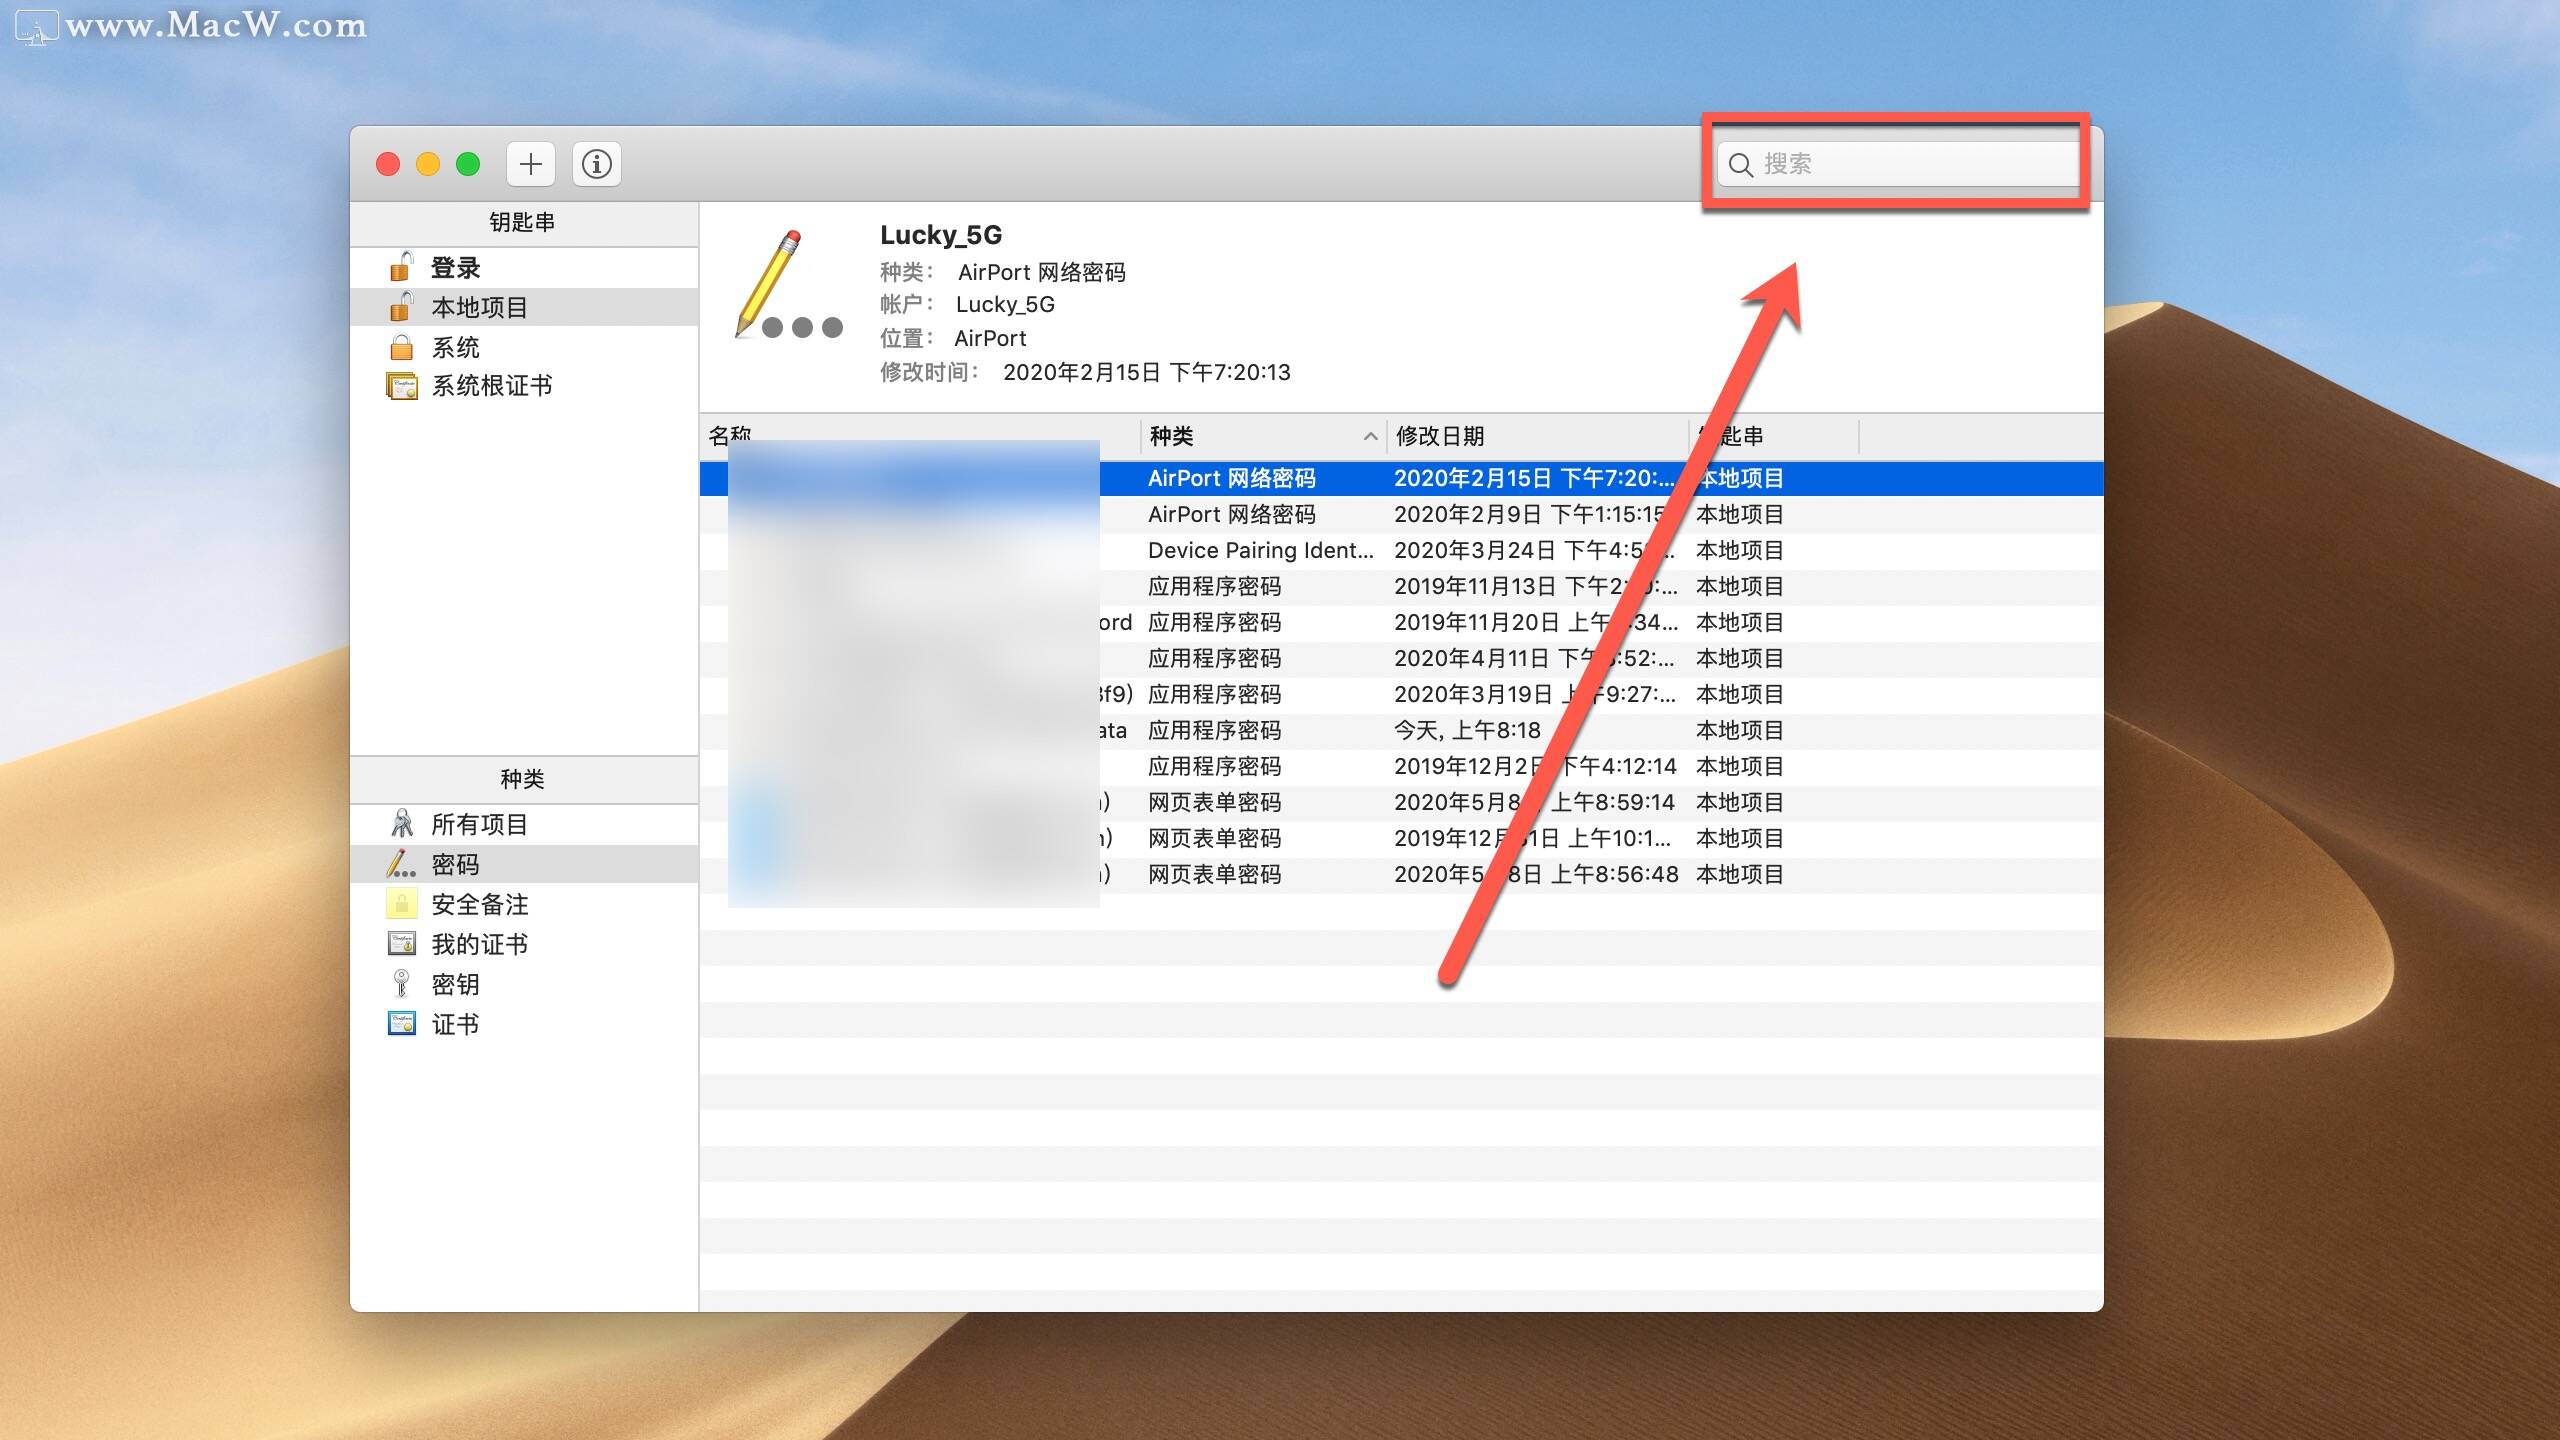Select the 密钥 category
This screenshot has height=1440, width=2560.
(x=455, y=984)
